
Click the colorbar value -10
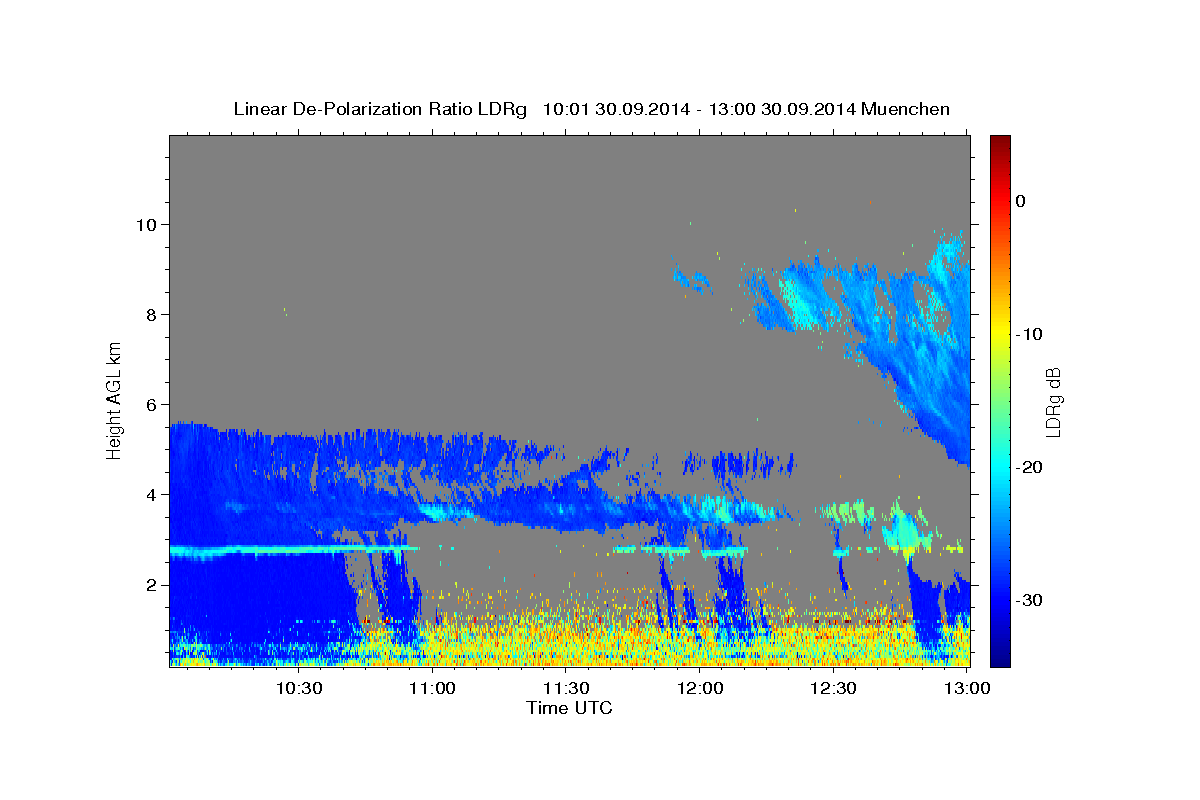pos(1029,334)
